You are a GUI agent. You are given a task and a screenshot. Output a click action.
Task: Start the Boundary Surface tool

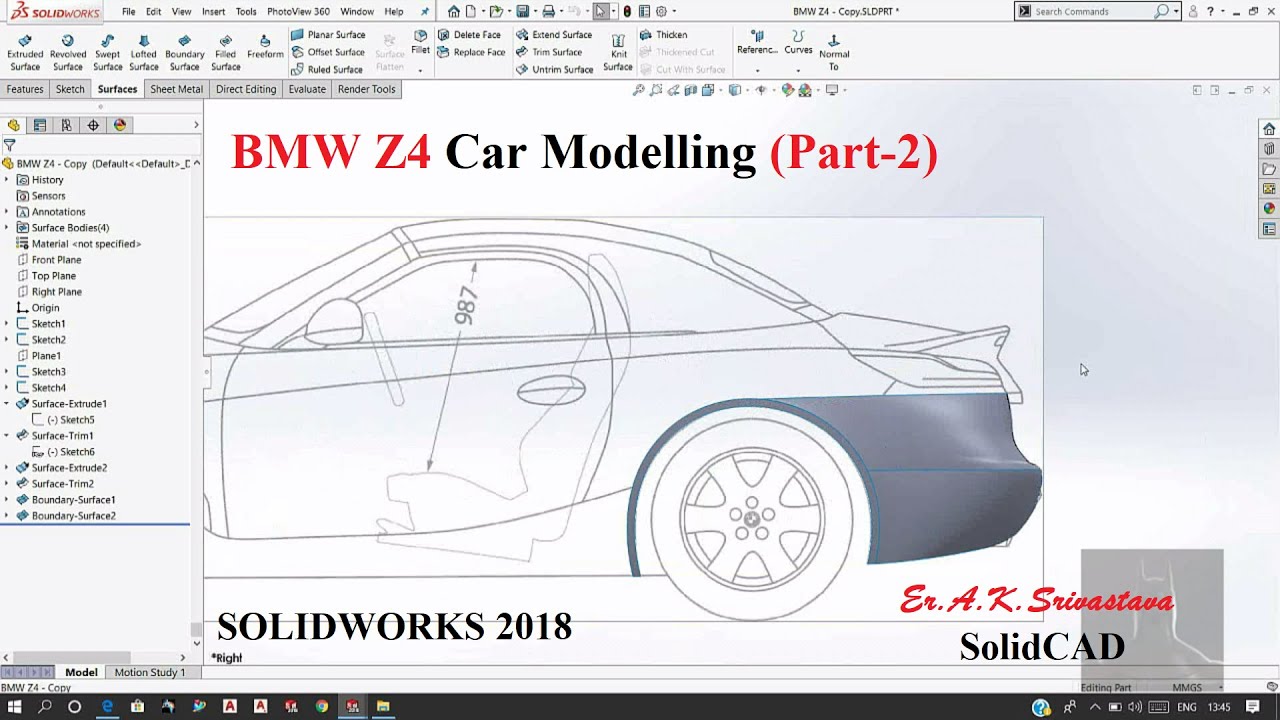(185, 53)
